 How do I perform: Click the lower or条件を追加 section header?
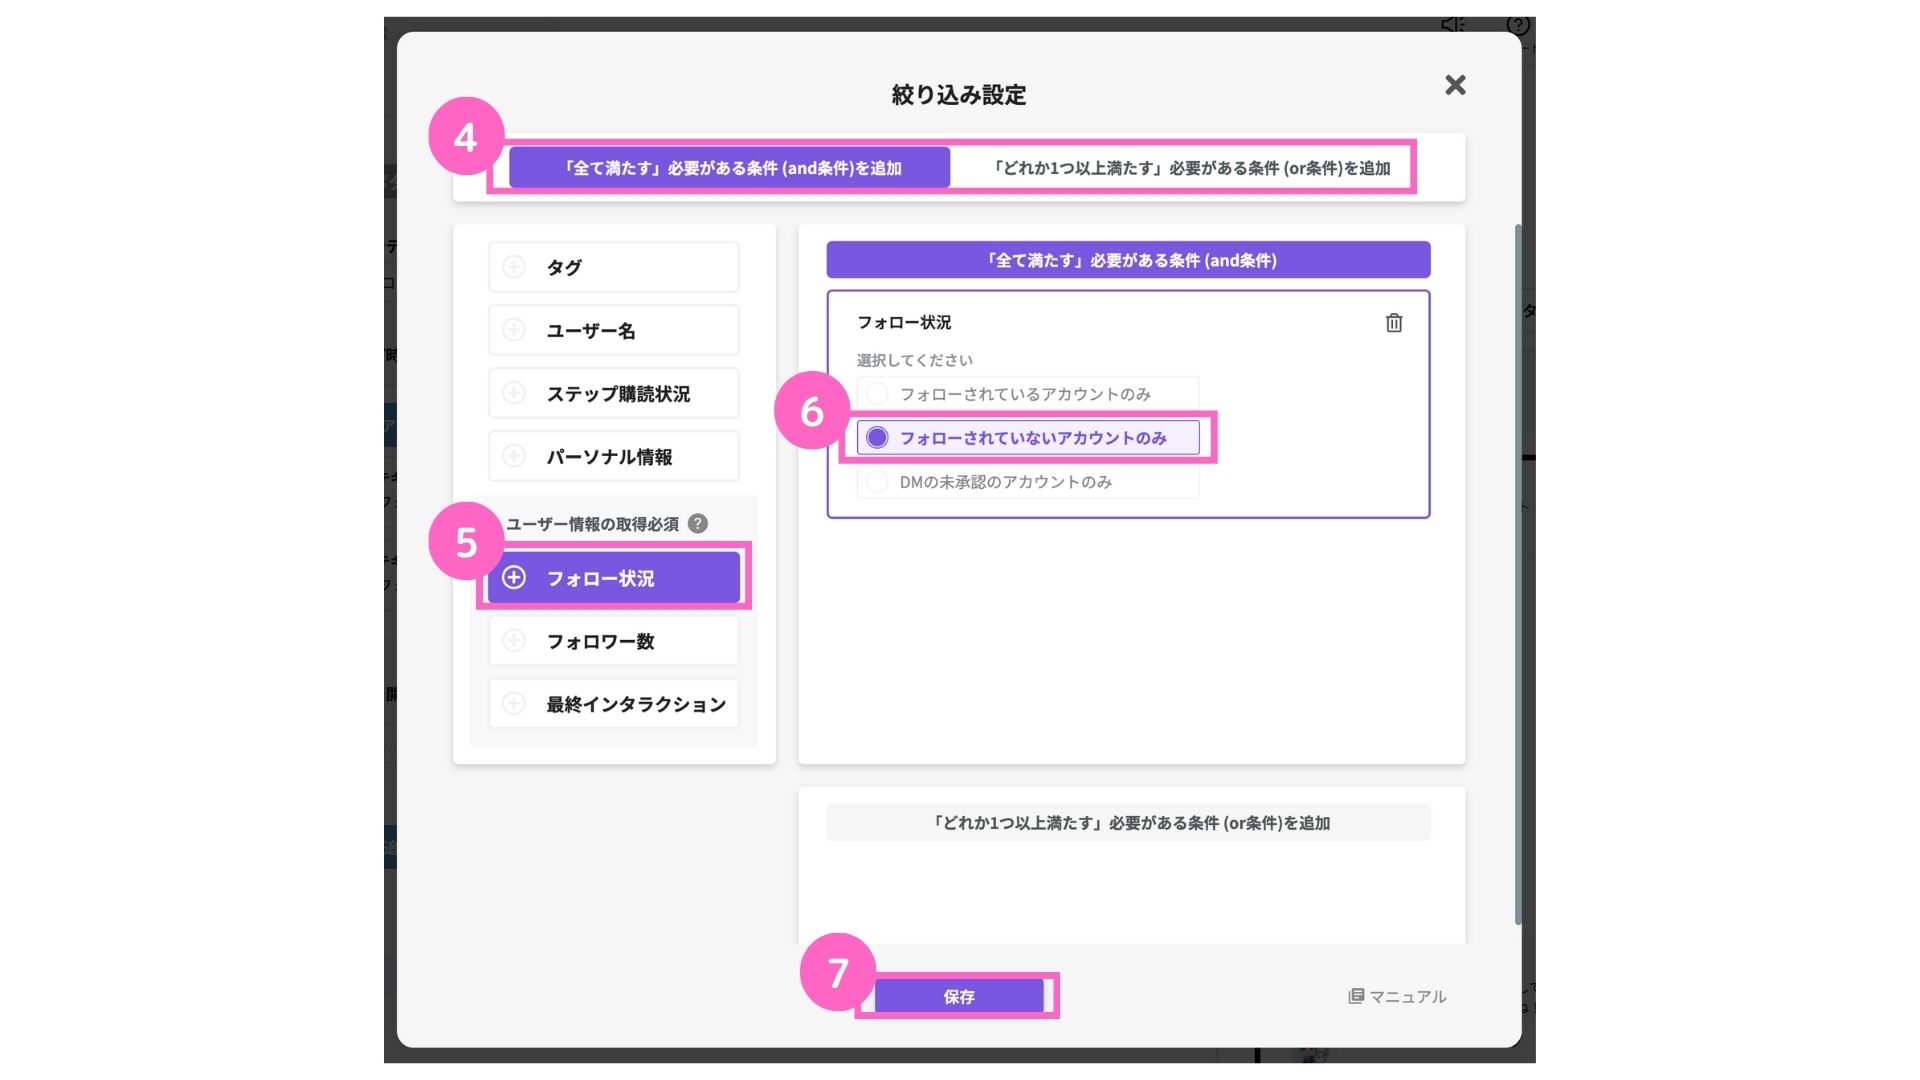click(1128, 823)
